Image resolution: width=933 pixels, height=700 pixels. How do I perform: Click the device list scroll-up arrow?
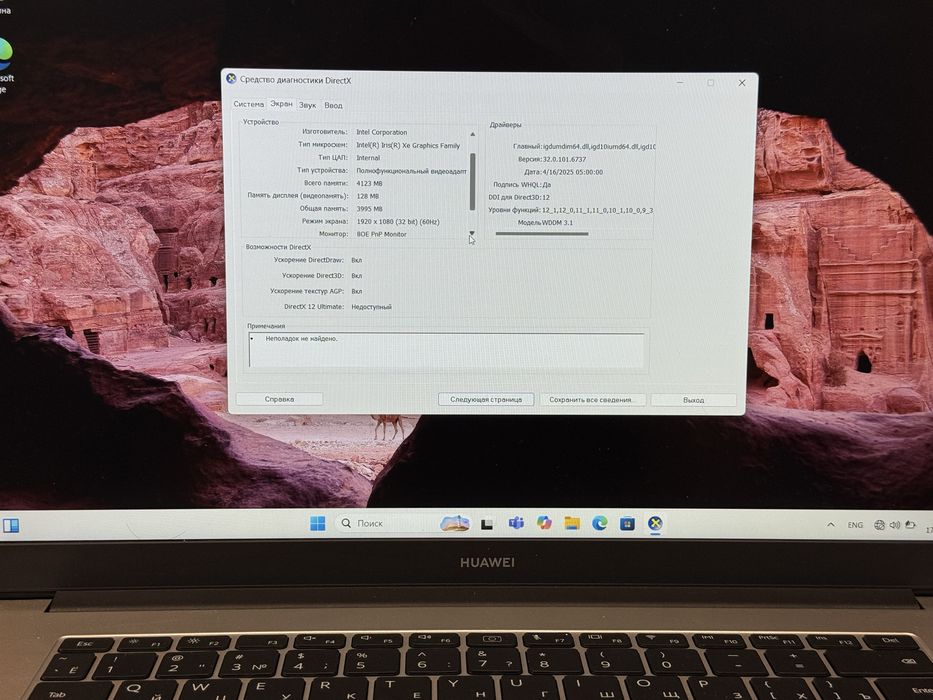click(472, 134)
